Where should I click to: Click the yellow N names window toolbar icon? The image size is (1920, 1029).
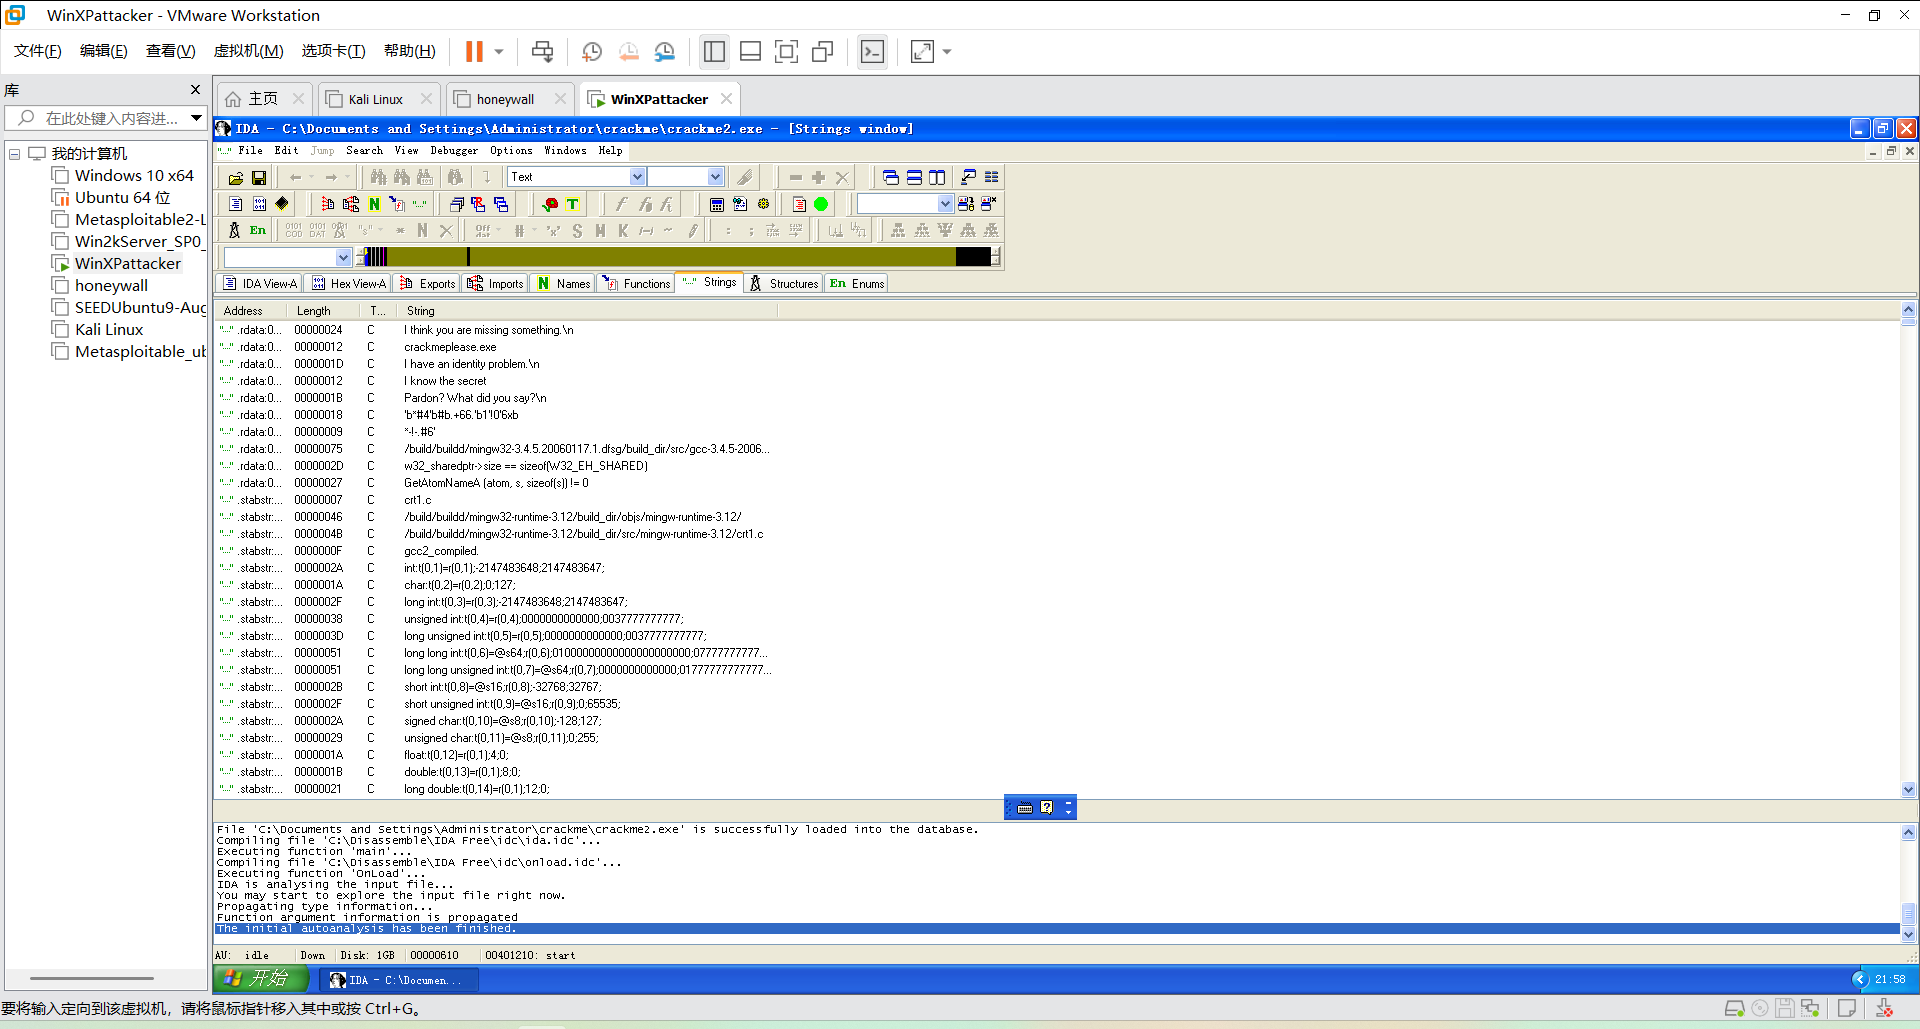click(x=374, y=204)
